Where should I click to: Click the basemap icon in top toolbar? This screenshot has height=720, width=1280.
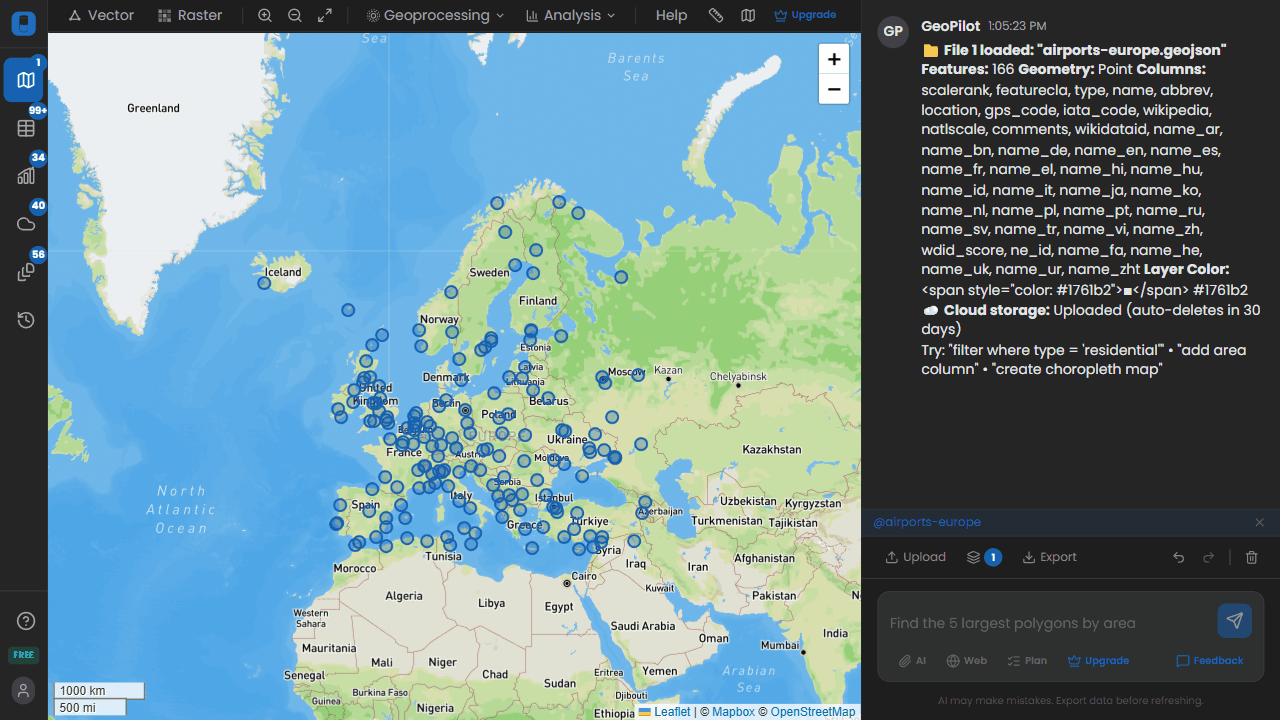748,15
